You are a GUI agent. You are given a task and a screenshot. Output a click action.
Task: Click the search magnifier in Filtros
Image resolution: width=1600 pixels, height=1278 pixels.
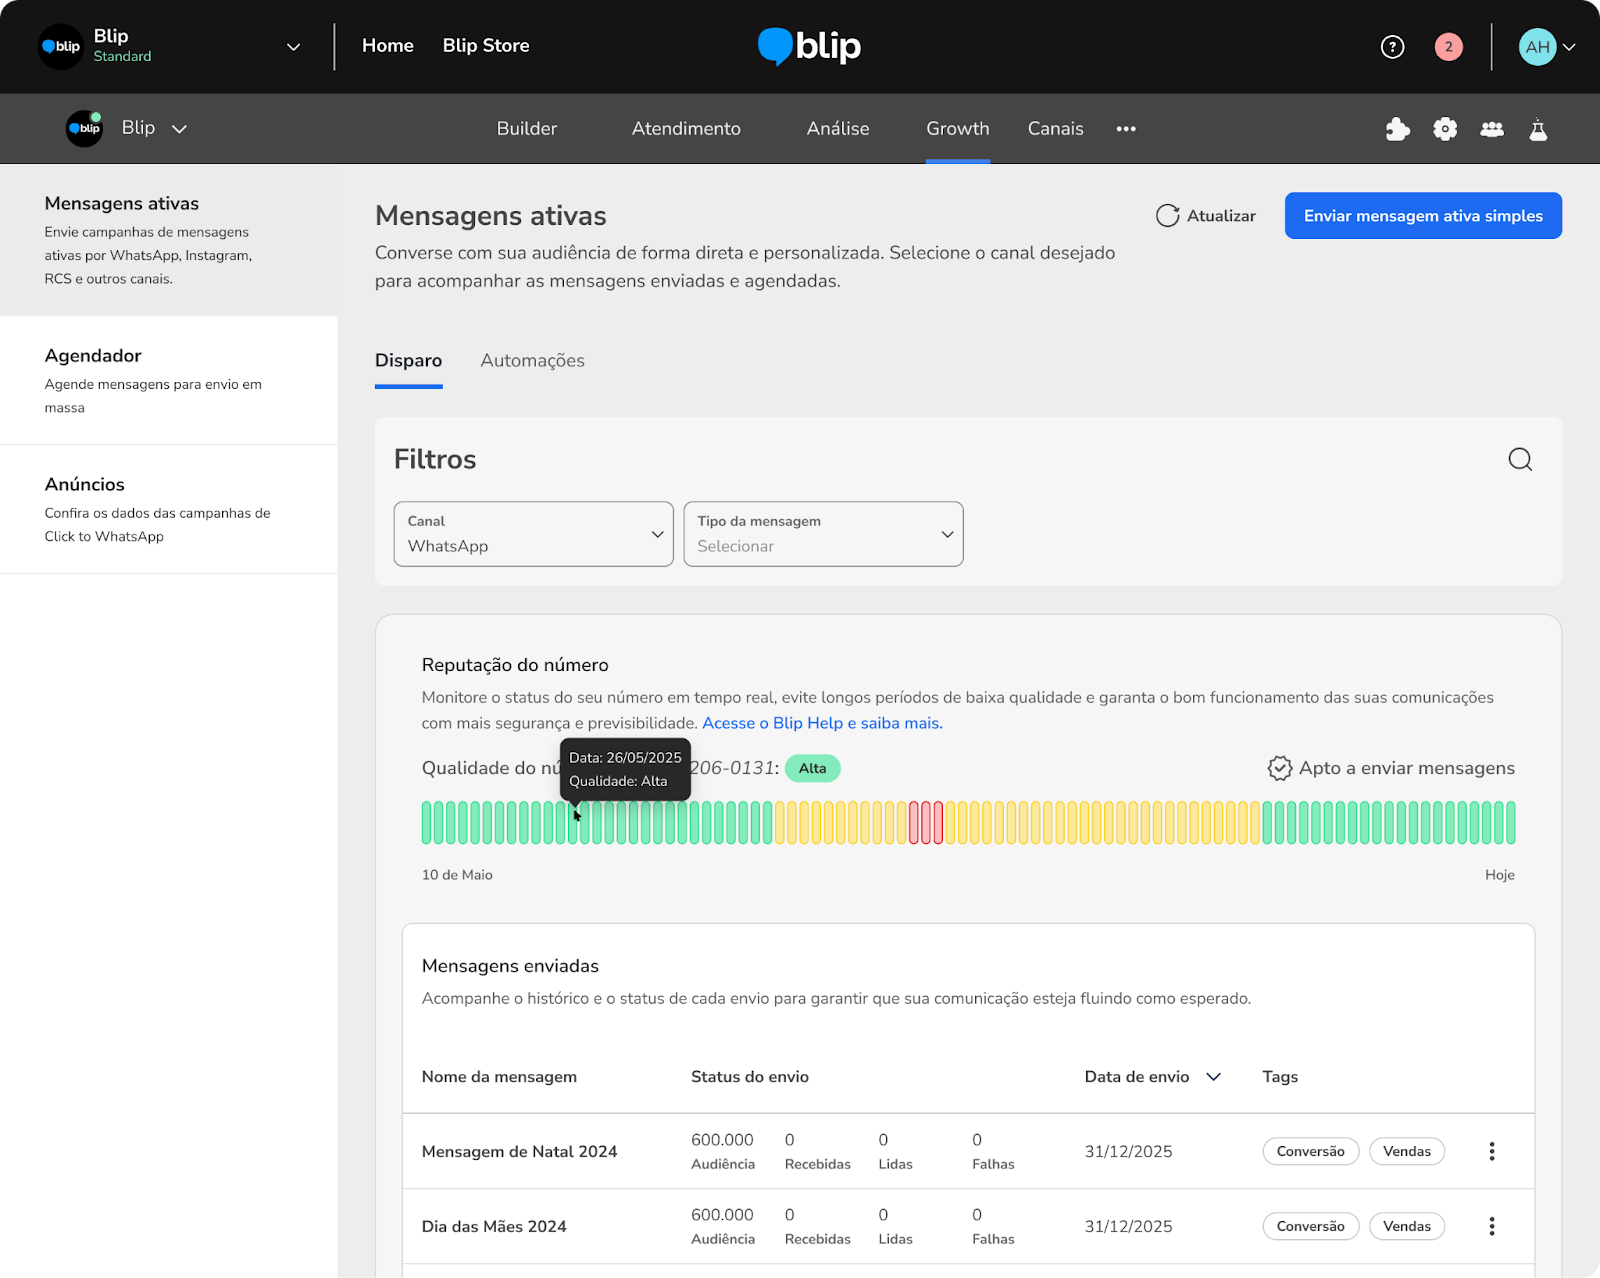point(1520,459)
